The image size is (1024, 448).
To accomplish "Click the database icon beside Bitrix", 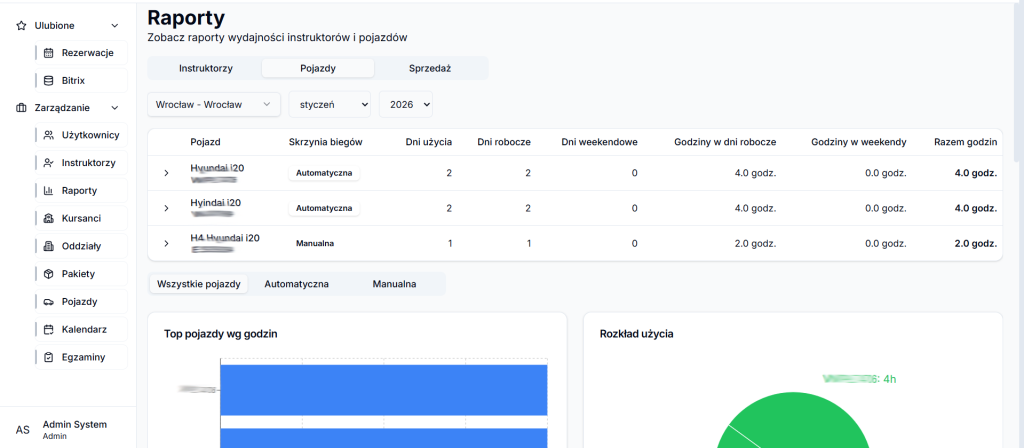I will [x=49, y=79].
